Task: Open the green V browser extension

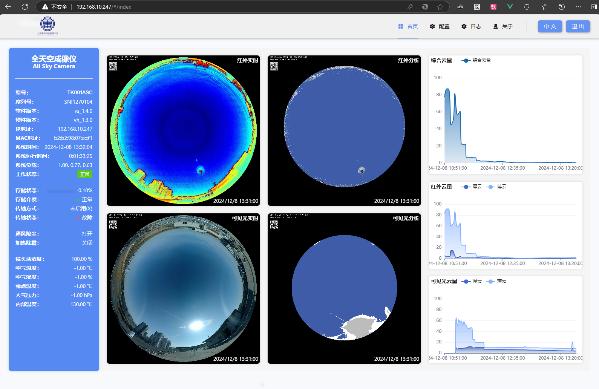Action: coord(510,6)
